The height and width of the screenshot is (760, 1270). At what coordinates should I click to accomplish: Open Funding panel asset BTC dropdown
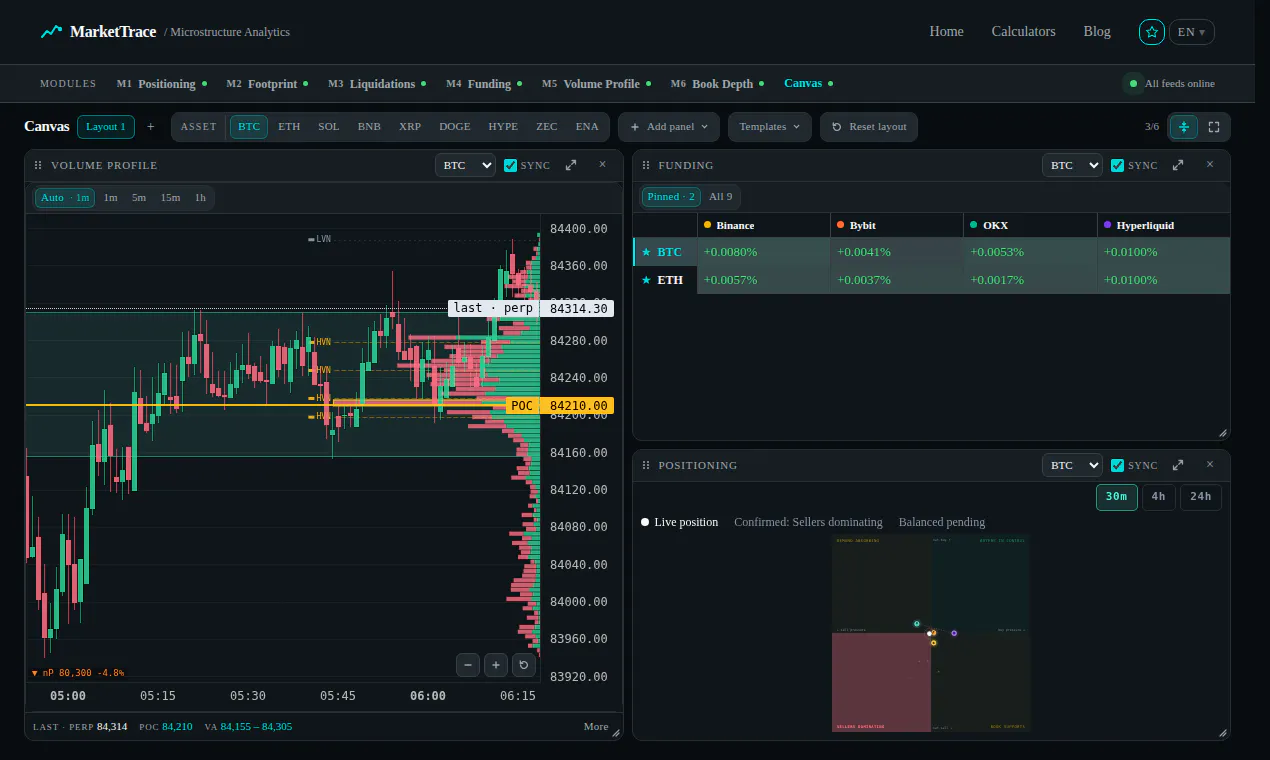click(x=1072, y=165)
